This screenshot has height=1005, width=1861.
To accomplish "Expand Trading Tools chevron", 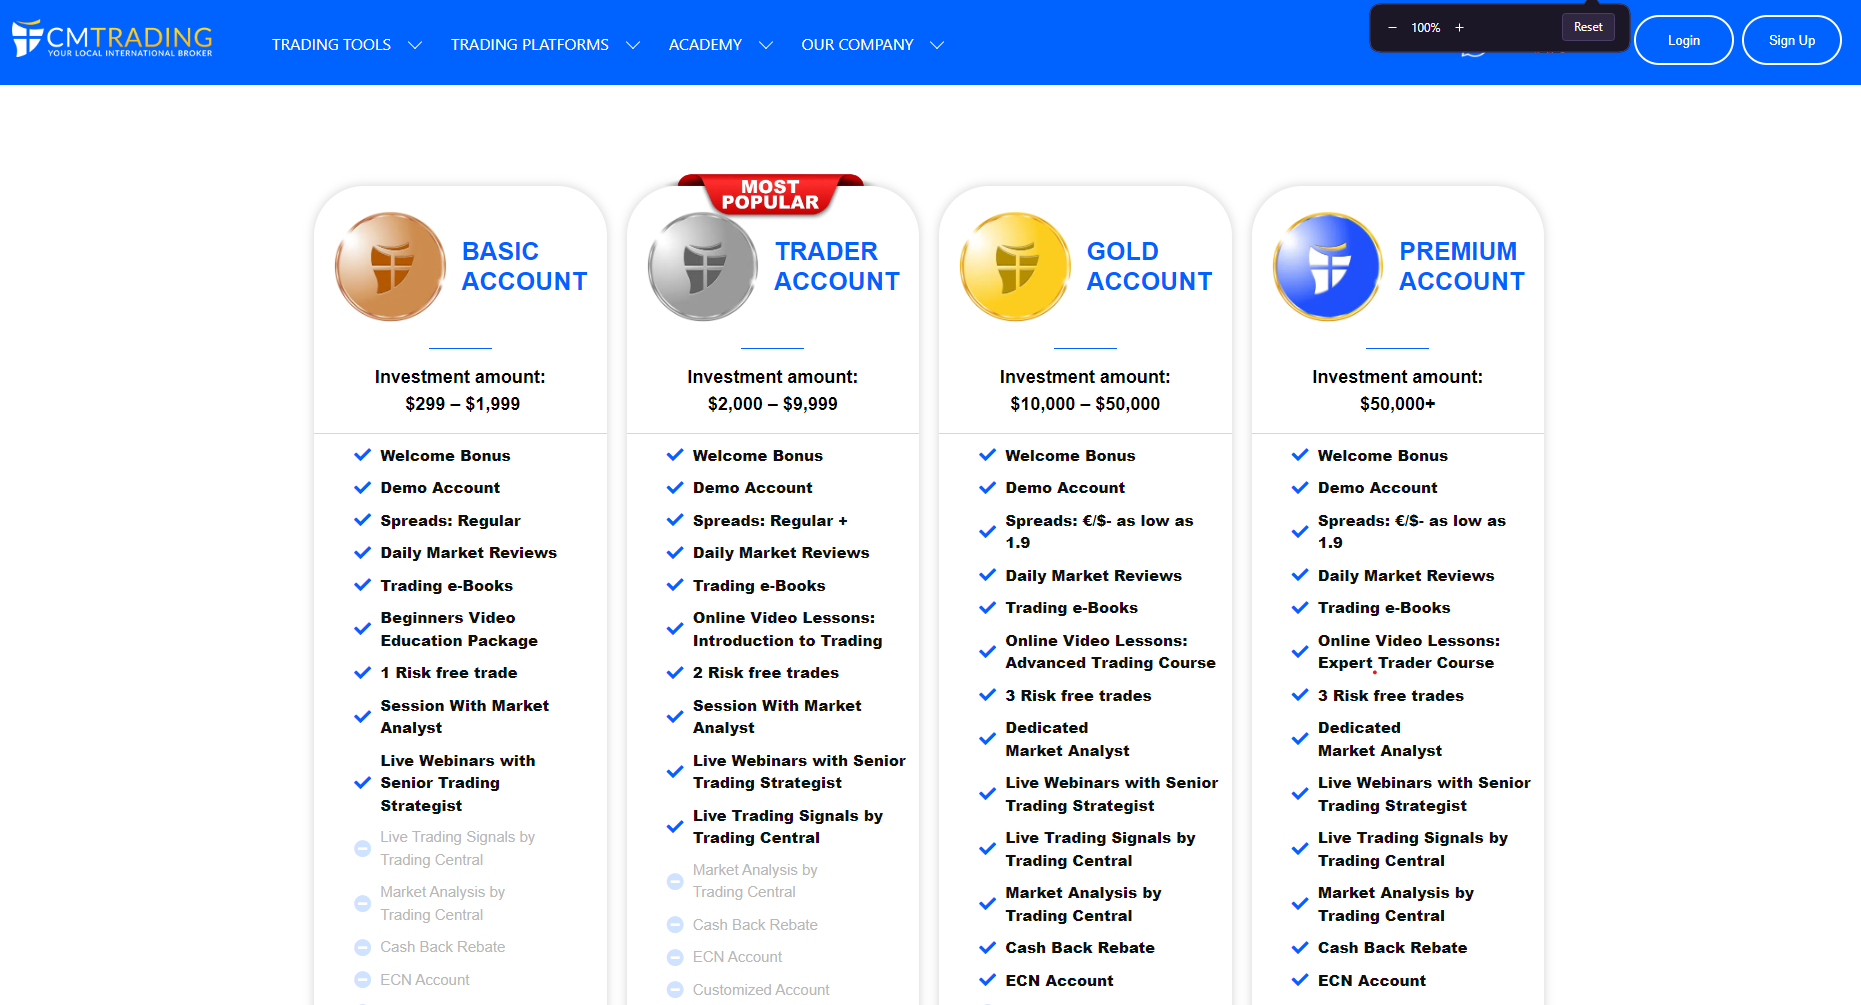I will 415,45.
